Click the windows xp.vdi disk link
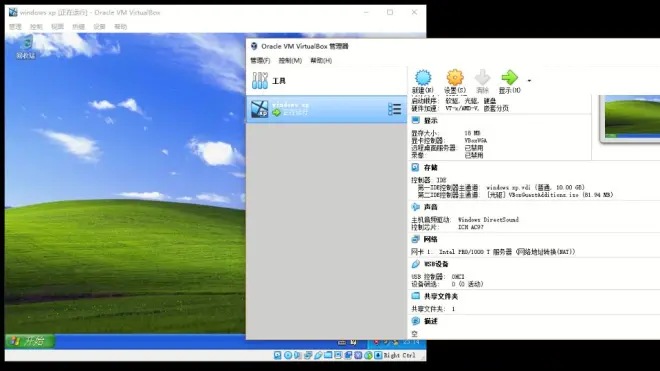Screen dimensions: 660x371 [x=535, y=187]
